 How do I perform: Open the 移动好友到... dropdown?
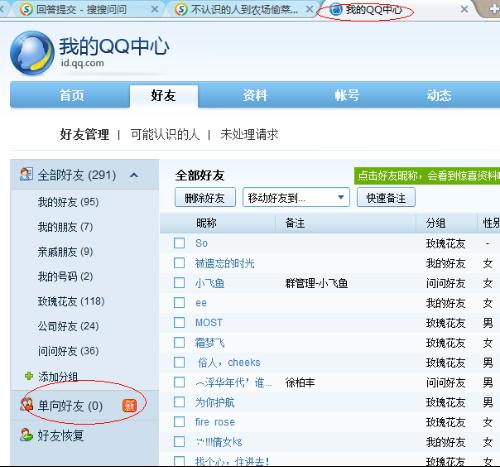click(296, 197)
